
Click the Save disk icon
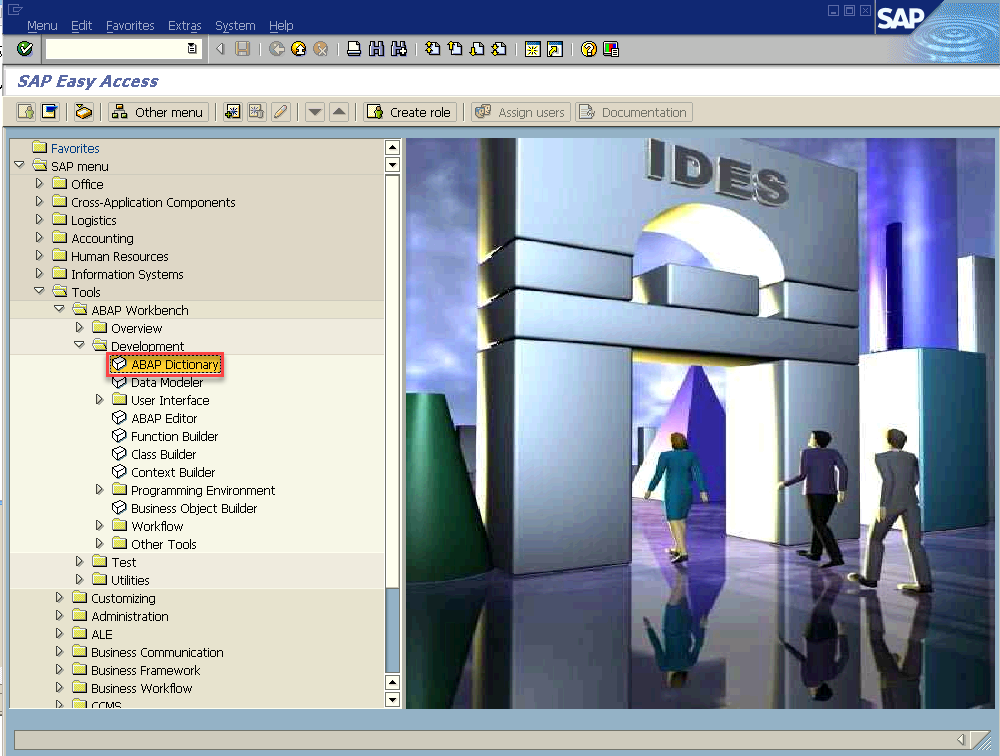point(242,48)
